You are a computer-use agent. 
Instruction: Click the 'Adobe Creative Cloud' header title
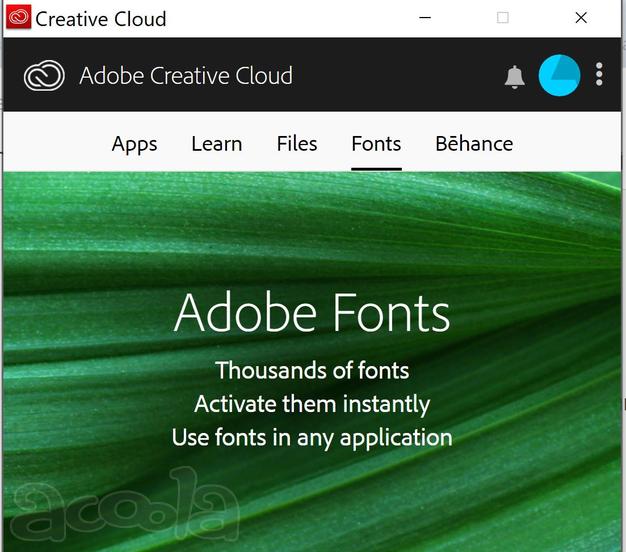pyautogui.click(x=186, y=75)
